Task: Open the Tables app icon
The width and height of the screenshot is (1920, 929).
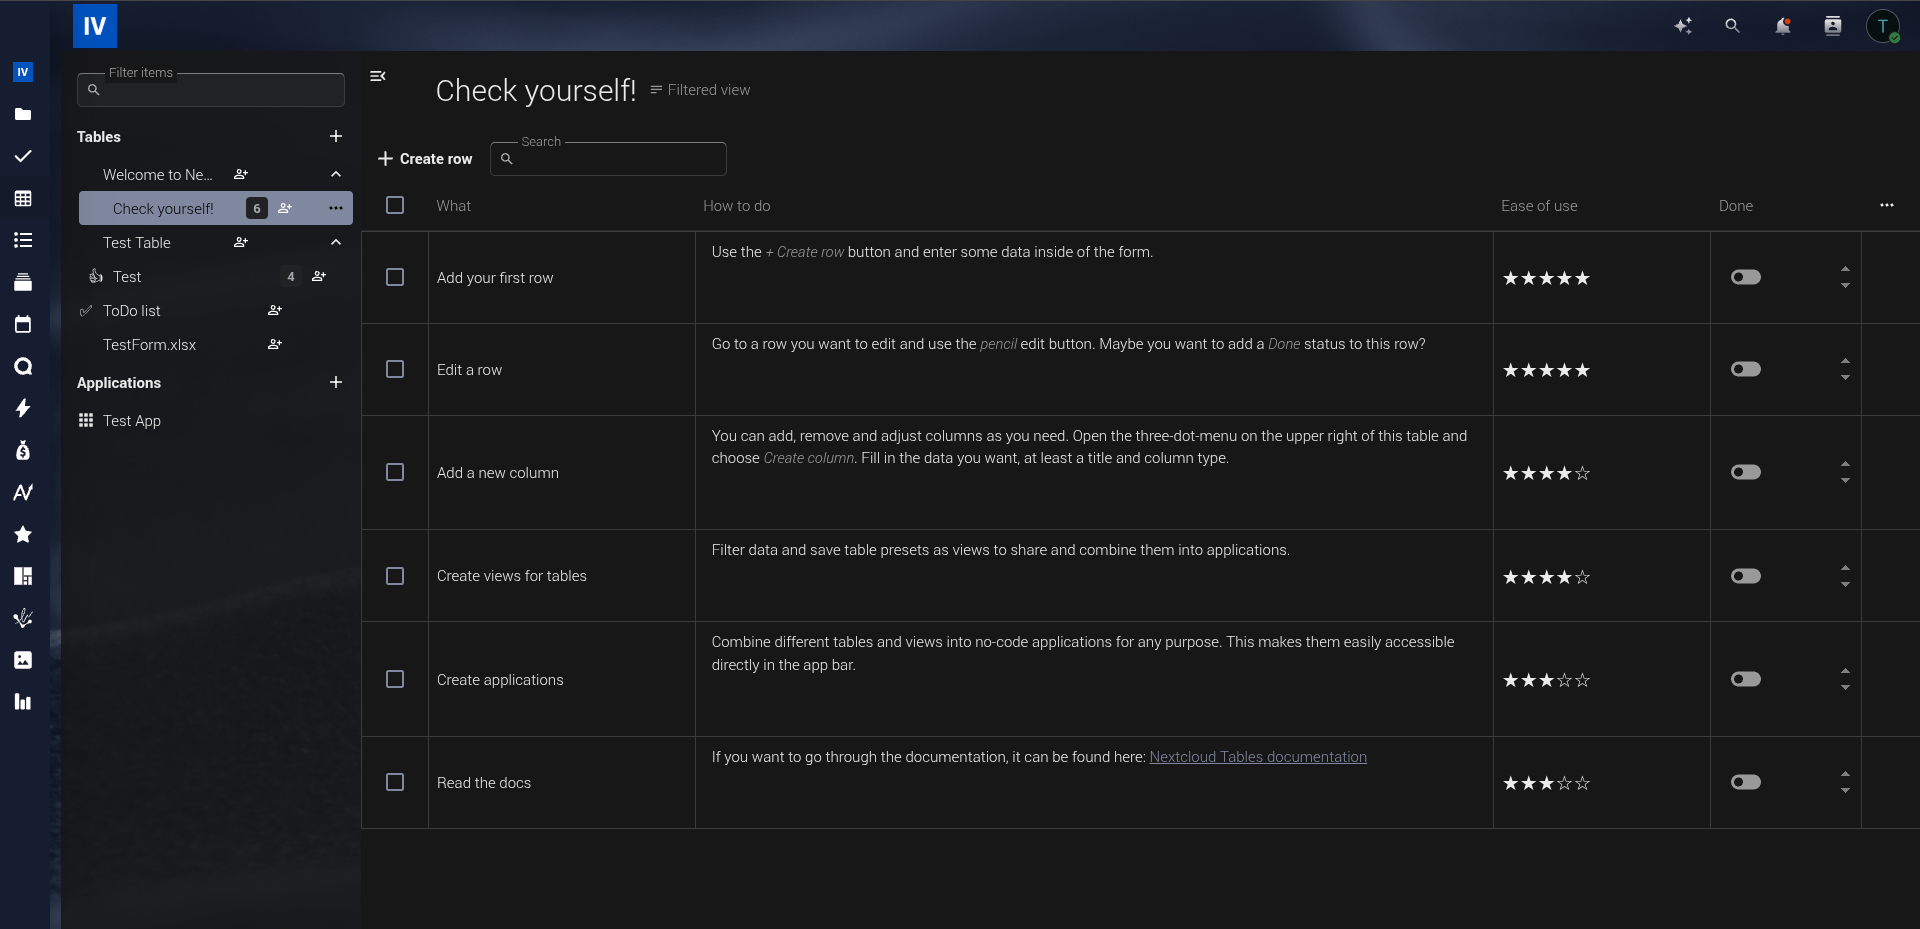Action: click(23, 198)
